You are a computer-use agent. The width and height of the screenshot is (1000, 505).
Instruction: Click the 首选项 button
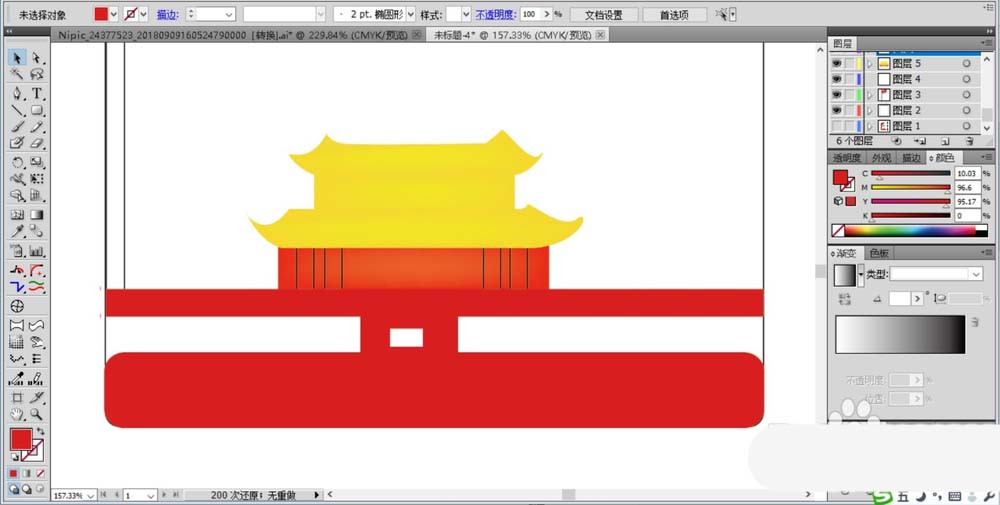pyautogui.click(x=673, y=15)
